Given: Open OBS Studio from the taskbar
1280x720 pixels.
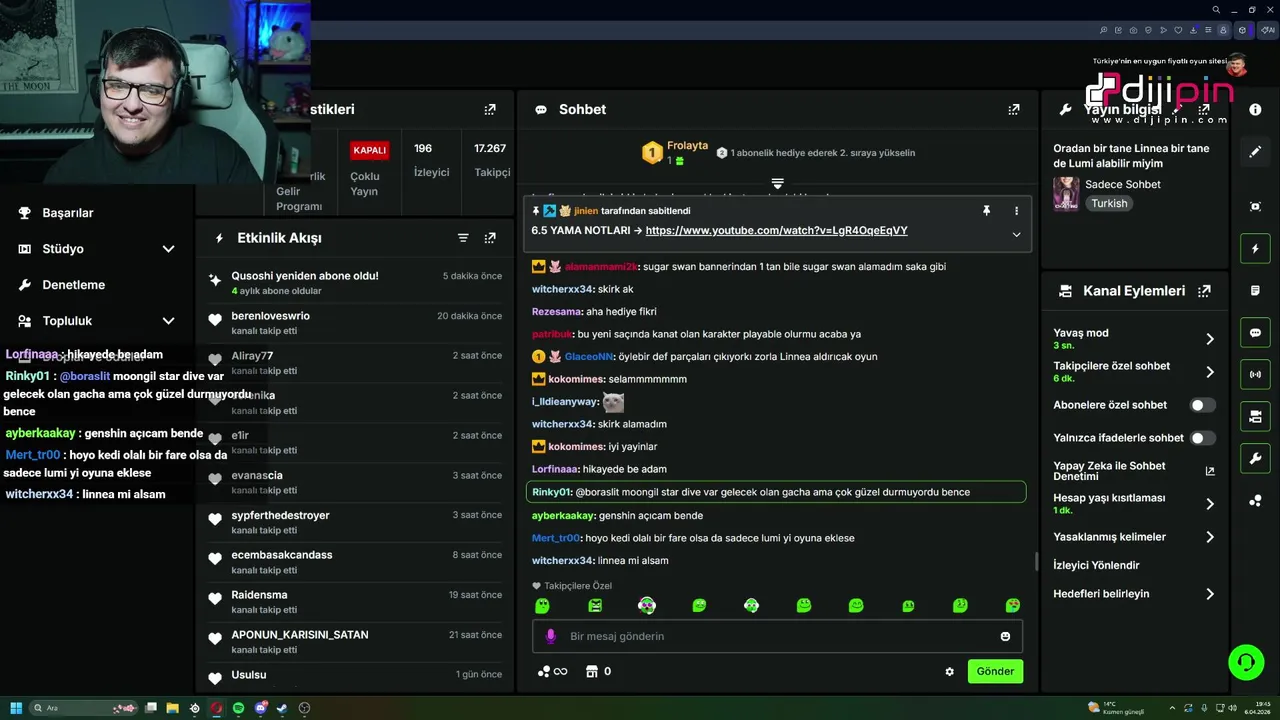Looking at the screenshot, I should 304,708.
